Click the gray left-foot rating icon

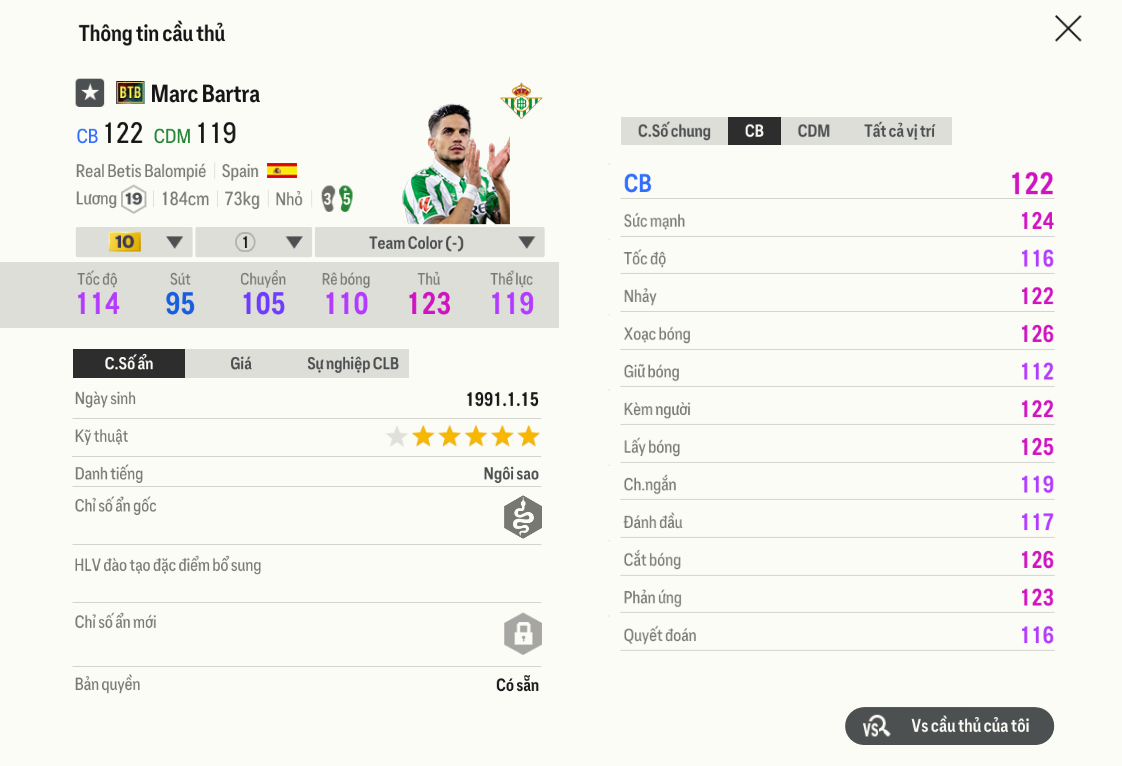coord(328,198)
